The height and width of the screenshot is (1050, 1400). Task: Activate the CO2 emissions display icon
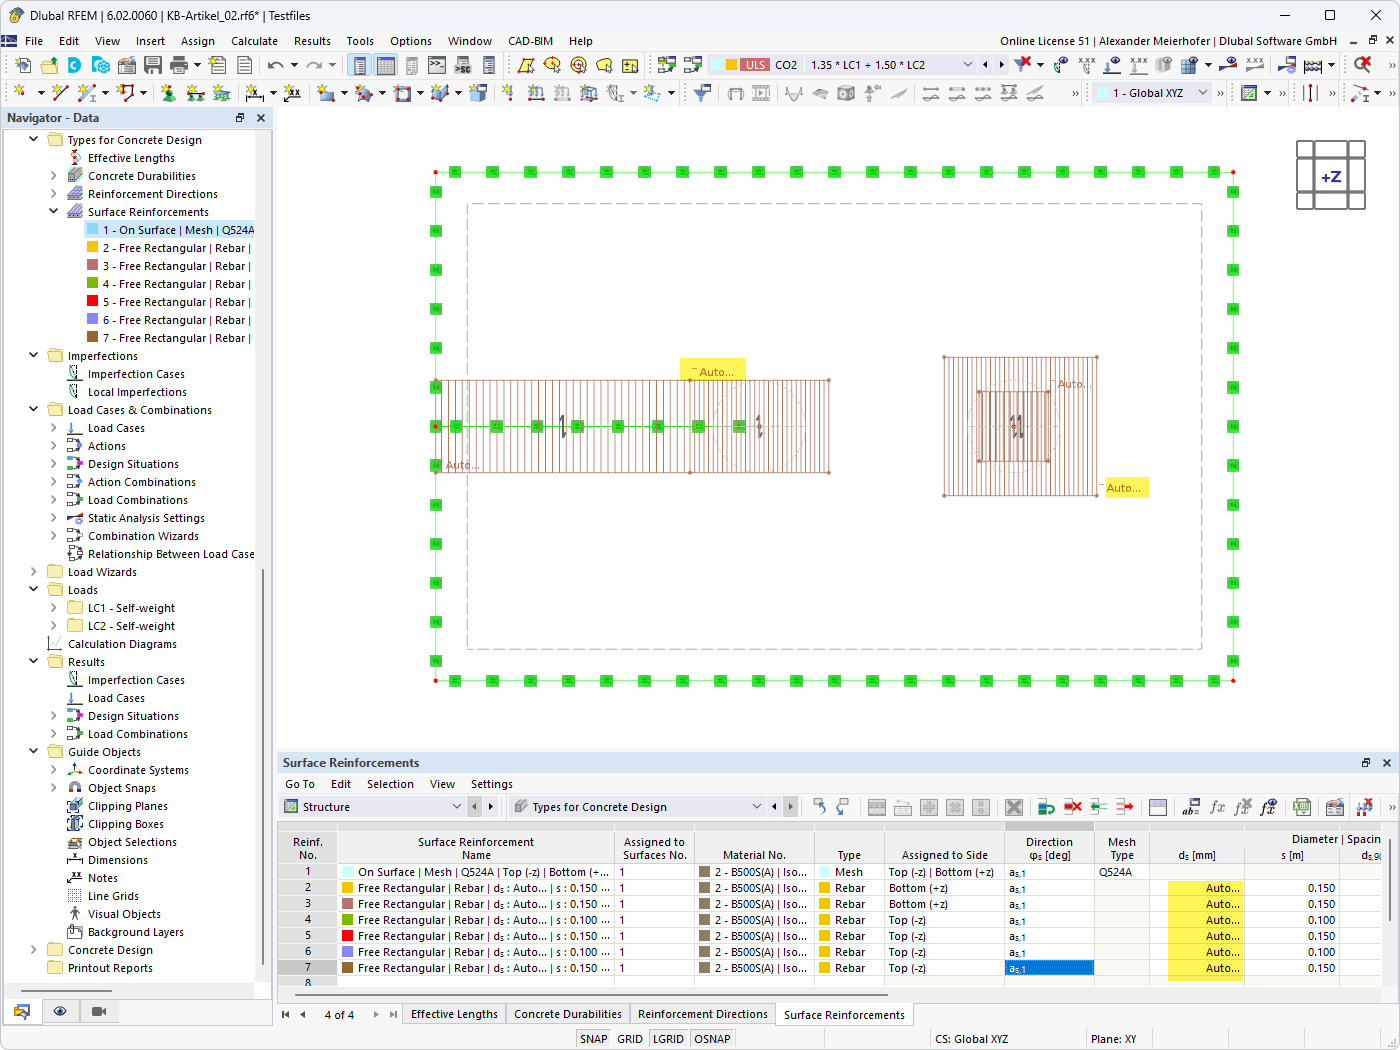[786, 64]
